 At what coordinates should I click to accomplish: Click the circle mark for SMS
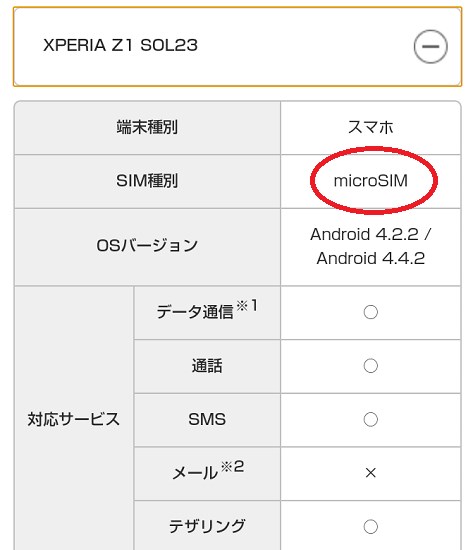pyautogui.click(x=371, y=419)
